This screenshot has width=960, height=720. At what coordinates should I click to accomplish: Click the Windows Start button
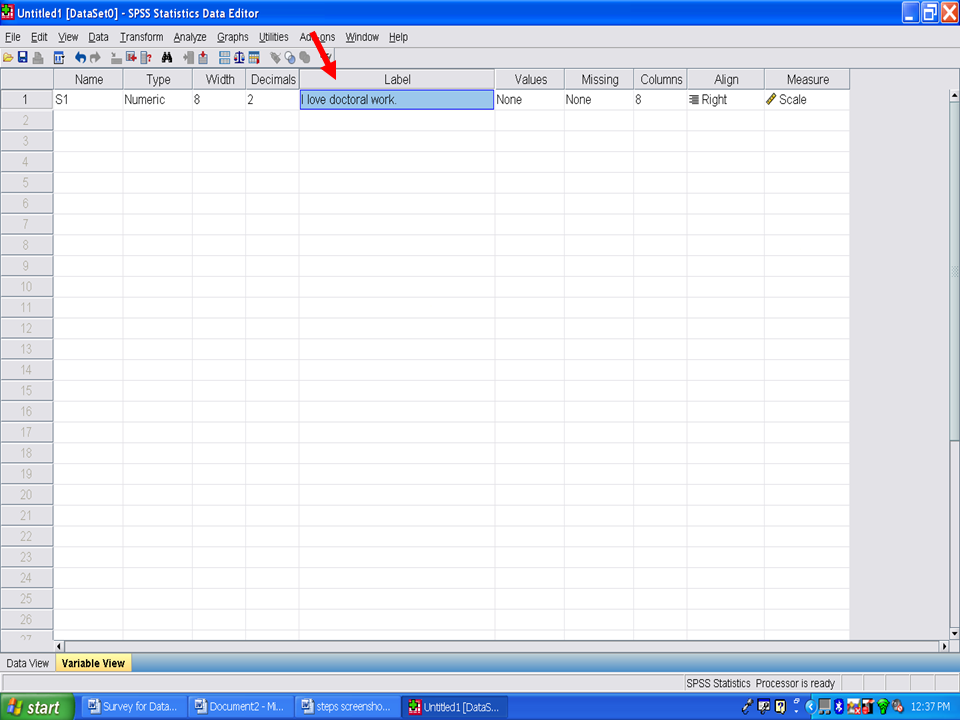pyautogui.click(x=37, y=707)
